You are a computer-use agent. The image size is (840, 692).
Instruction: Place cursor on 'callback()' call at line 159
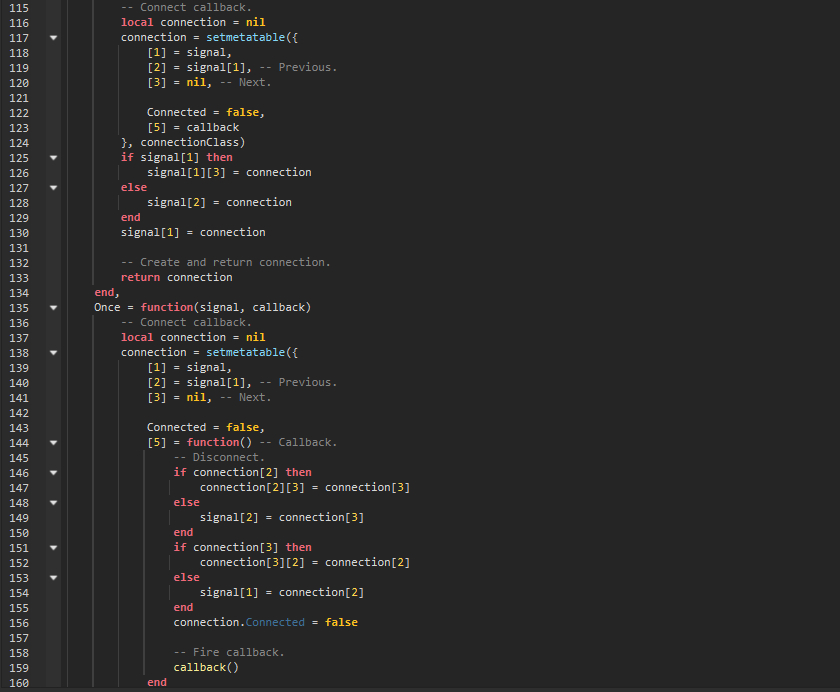(206, 667)
